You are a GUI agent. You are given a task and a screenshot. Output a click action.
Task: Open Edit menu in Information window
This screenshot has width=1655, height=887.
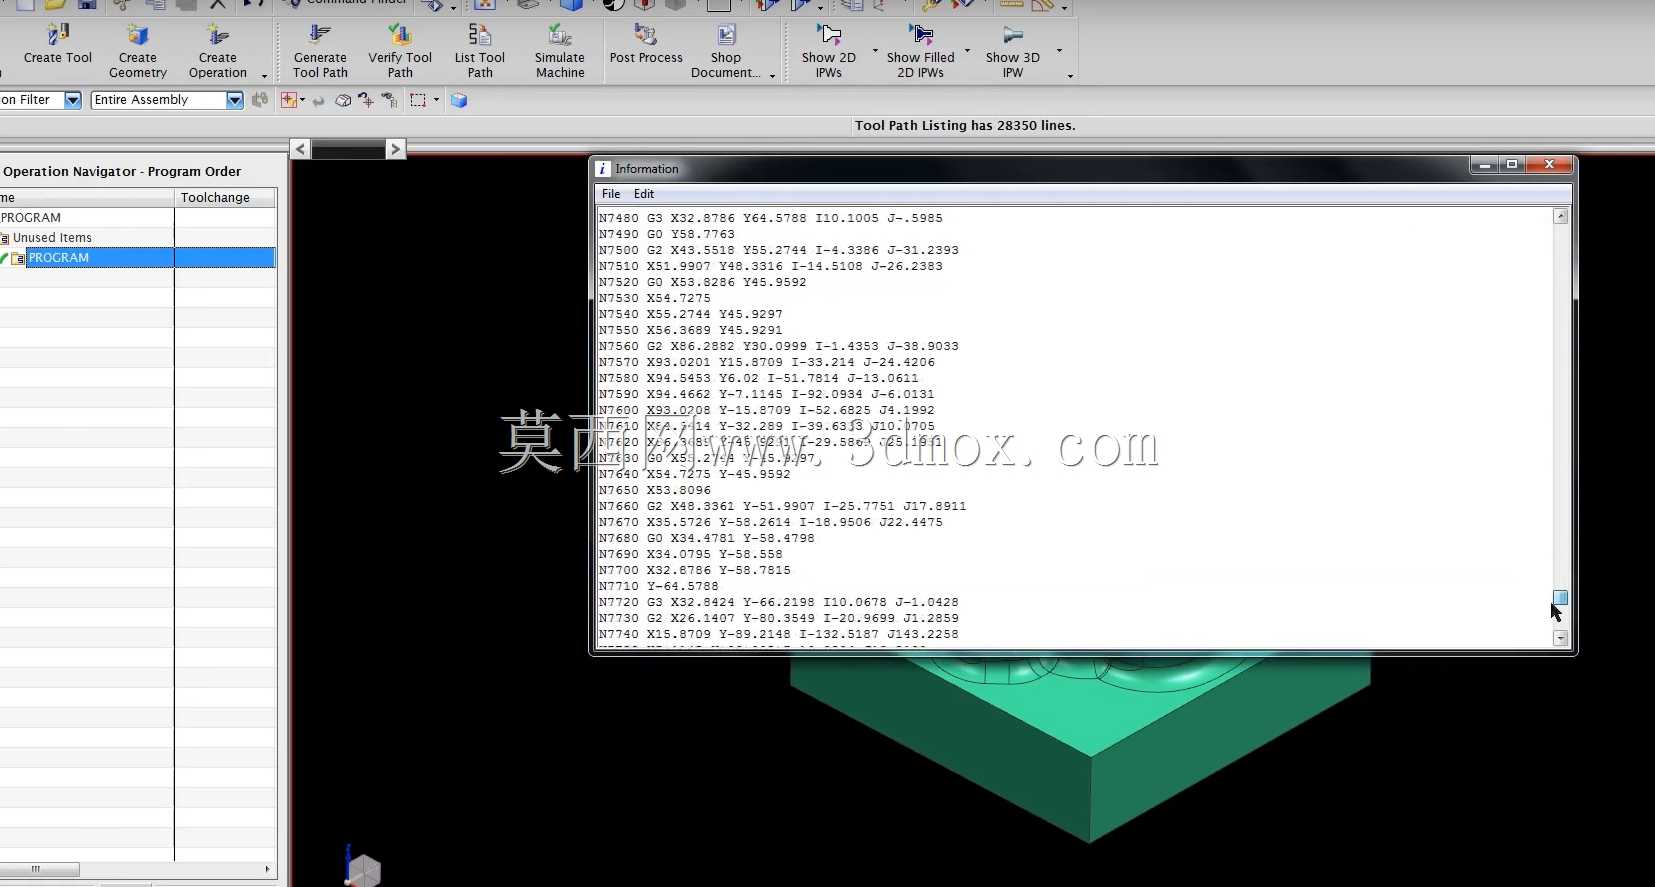coord(644,194)
